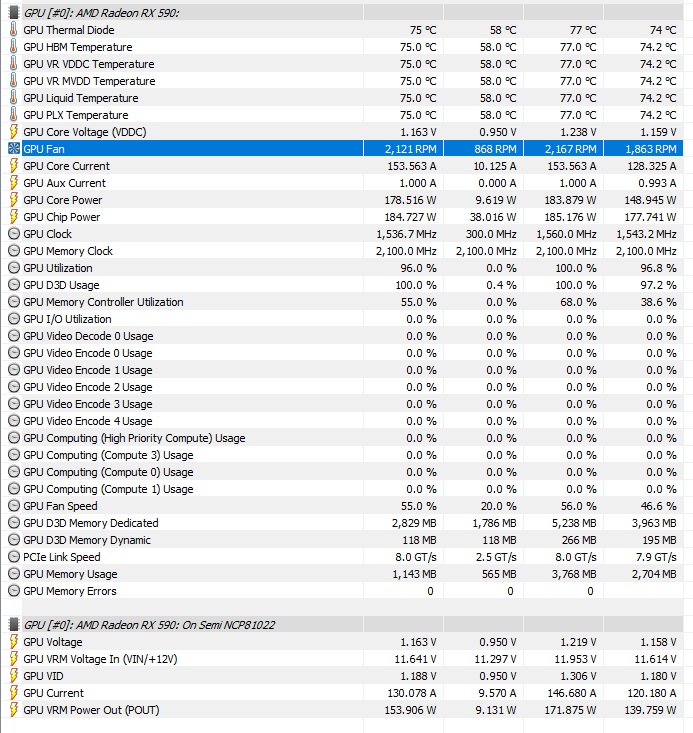Click the round icon of GPU D3D Usage
Image resolution: width=693 pixels, height=733 pixels.
click(14, 285)
